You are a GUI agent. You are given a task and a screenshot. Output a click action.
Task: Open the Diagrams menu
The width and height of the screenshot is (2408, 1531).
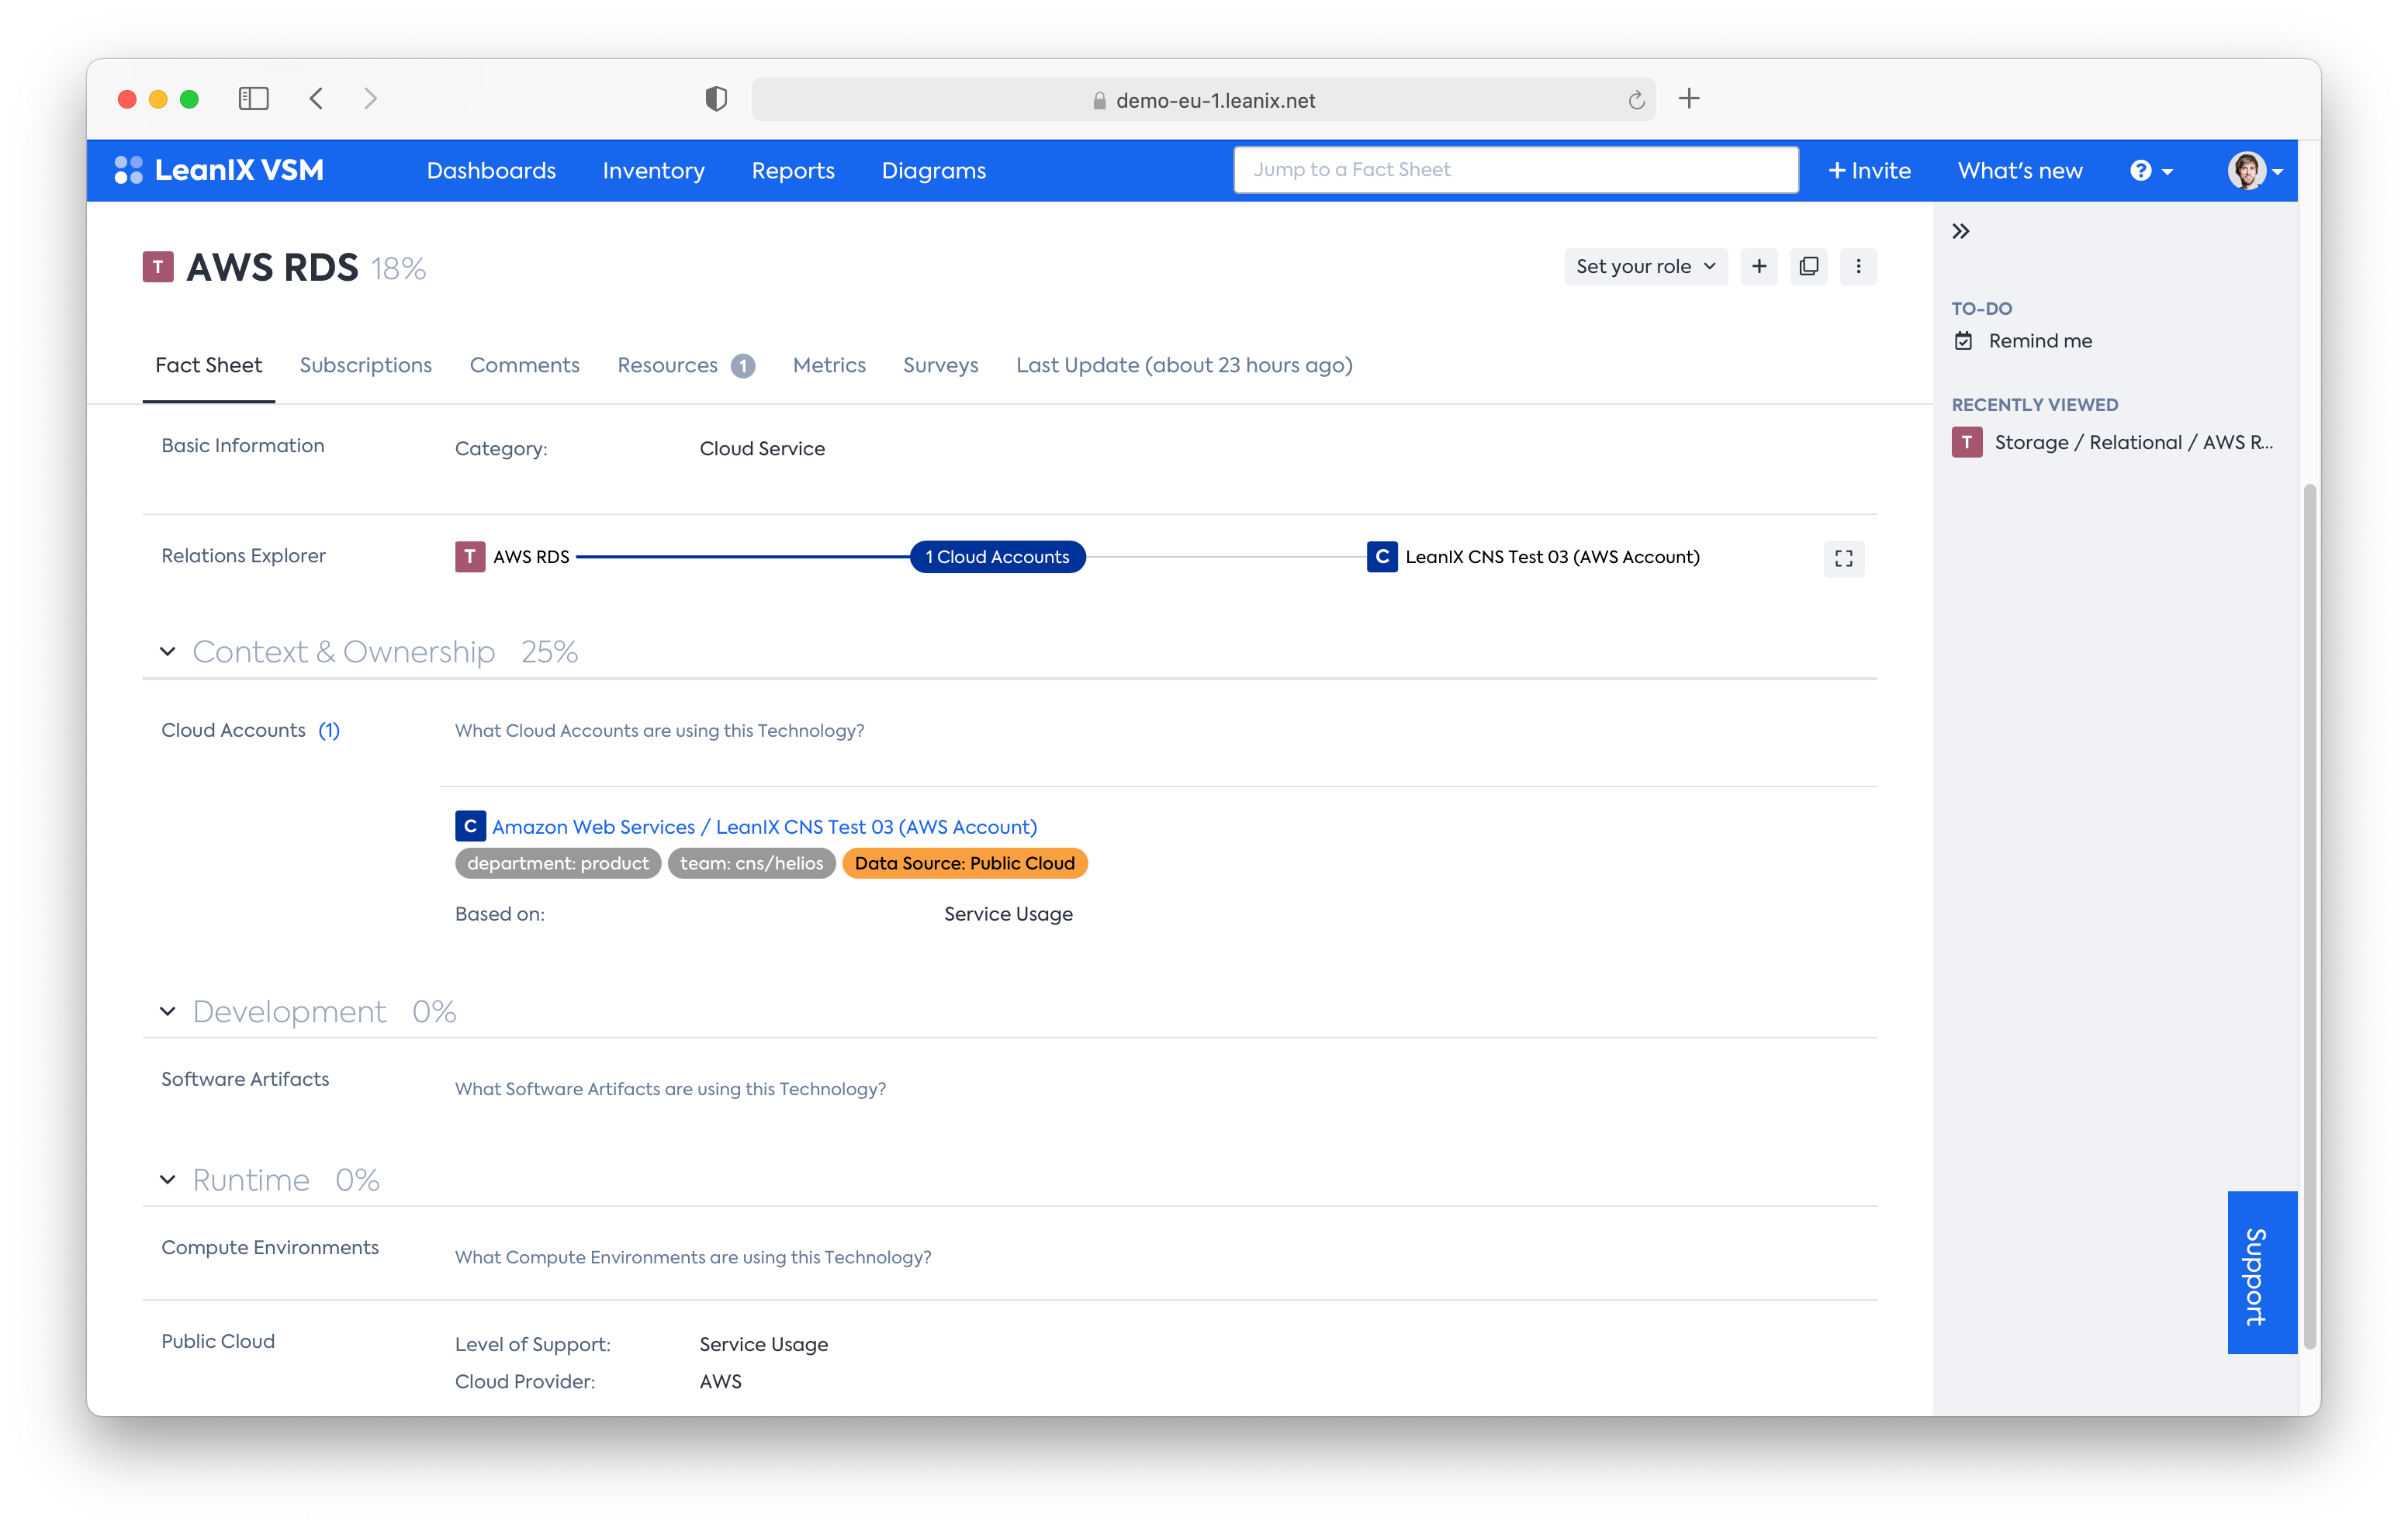934,171
